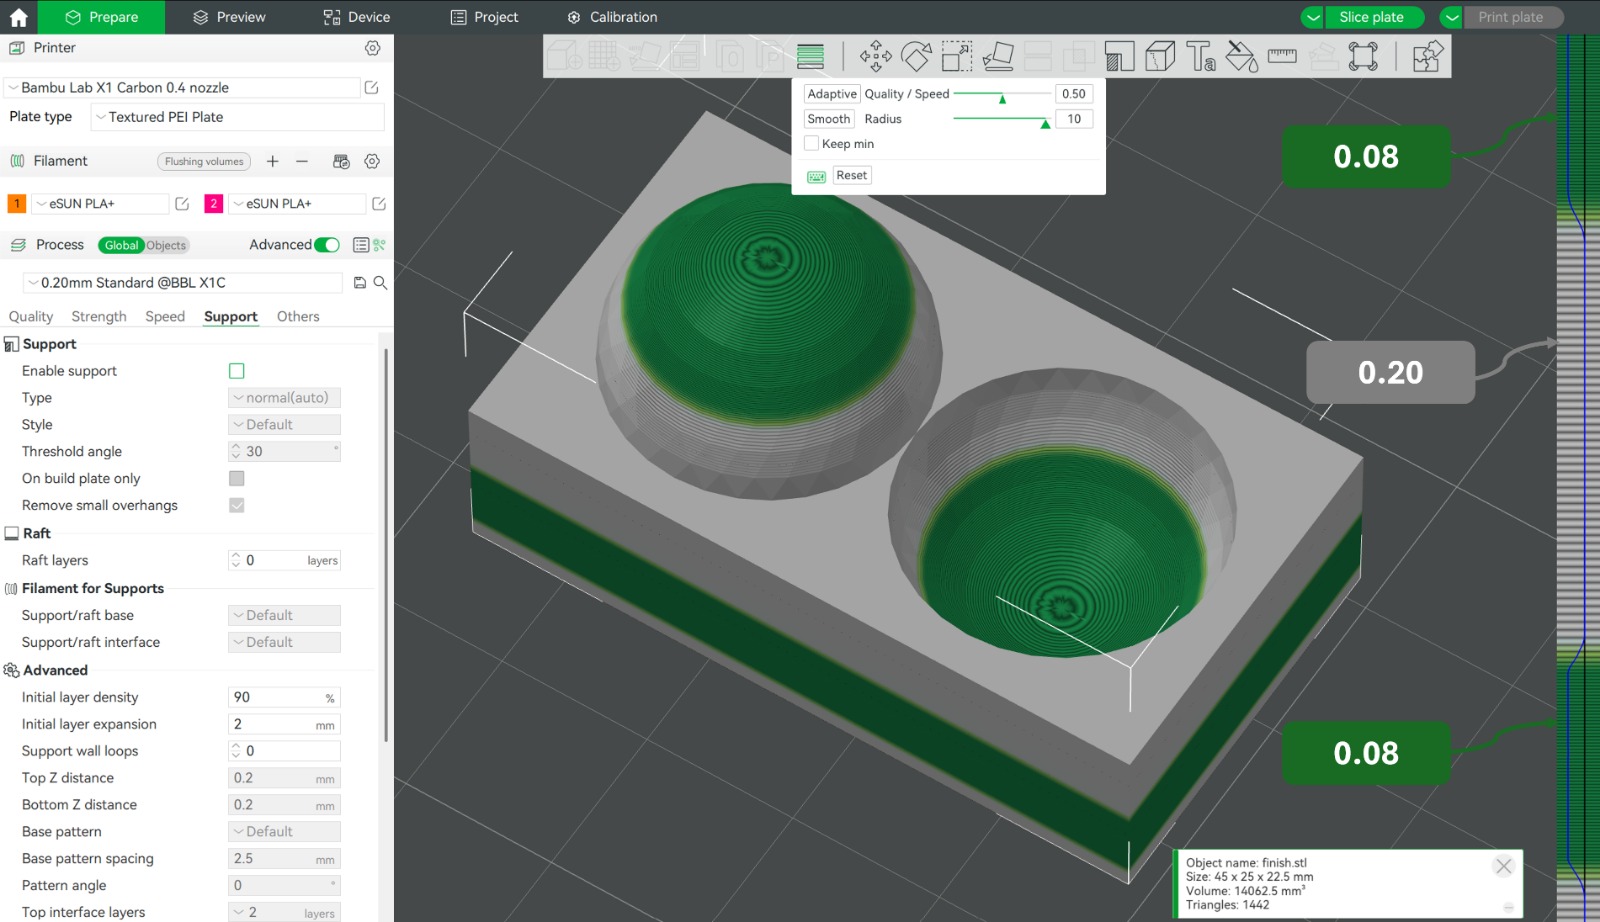Click the AMS sync icon in Filament section

(x=341, y=161)
